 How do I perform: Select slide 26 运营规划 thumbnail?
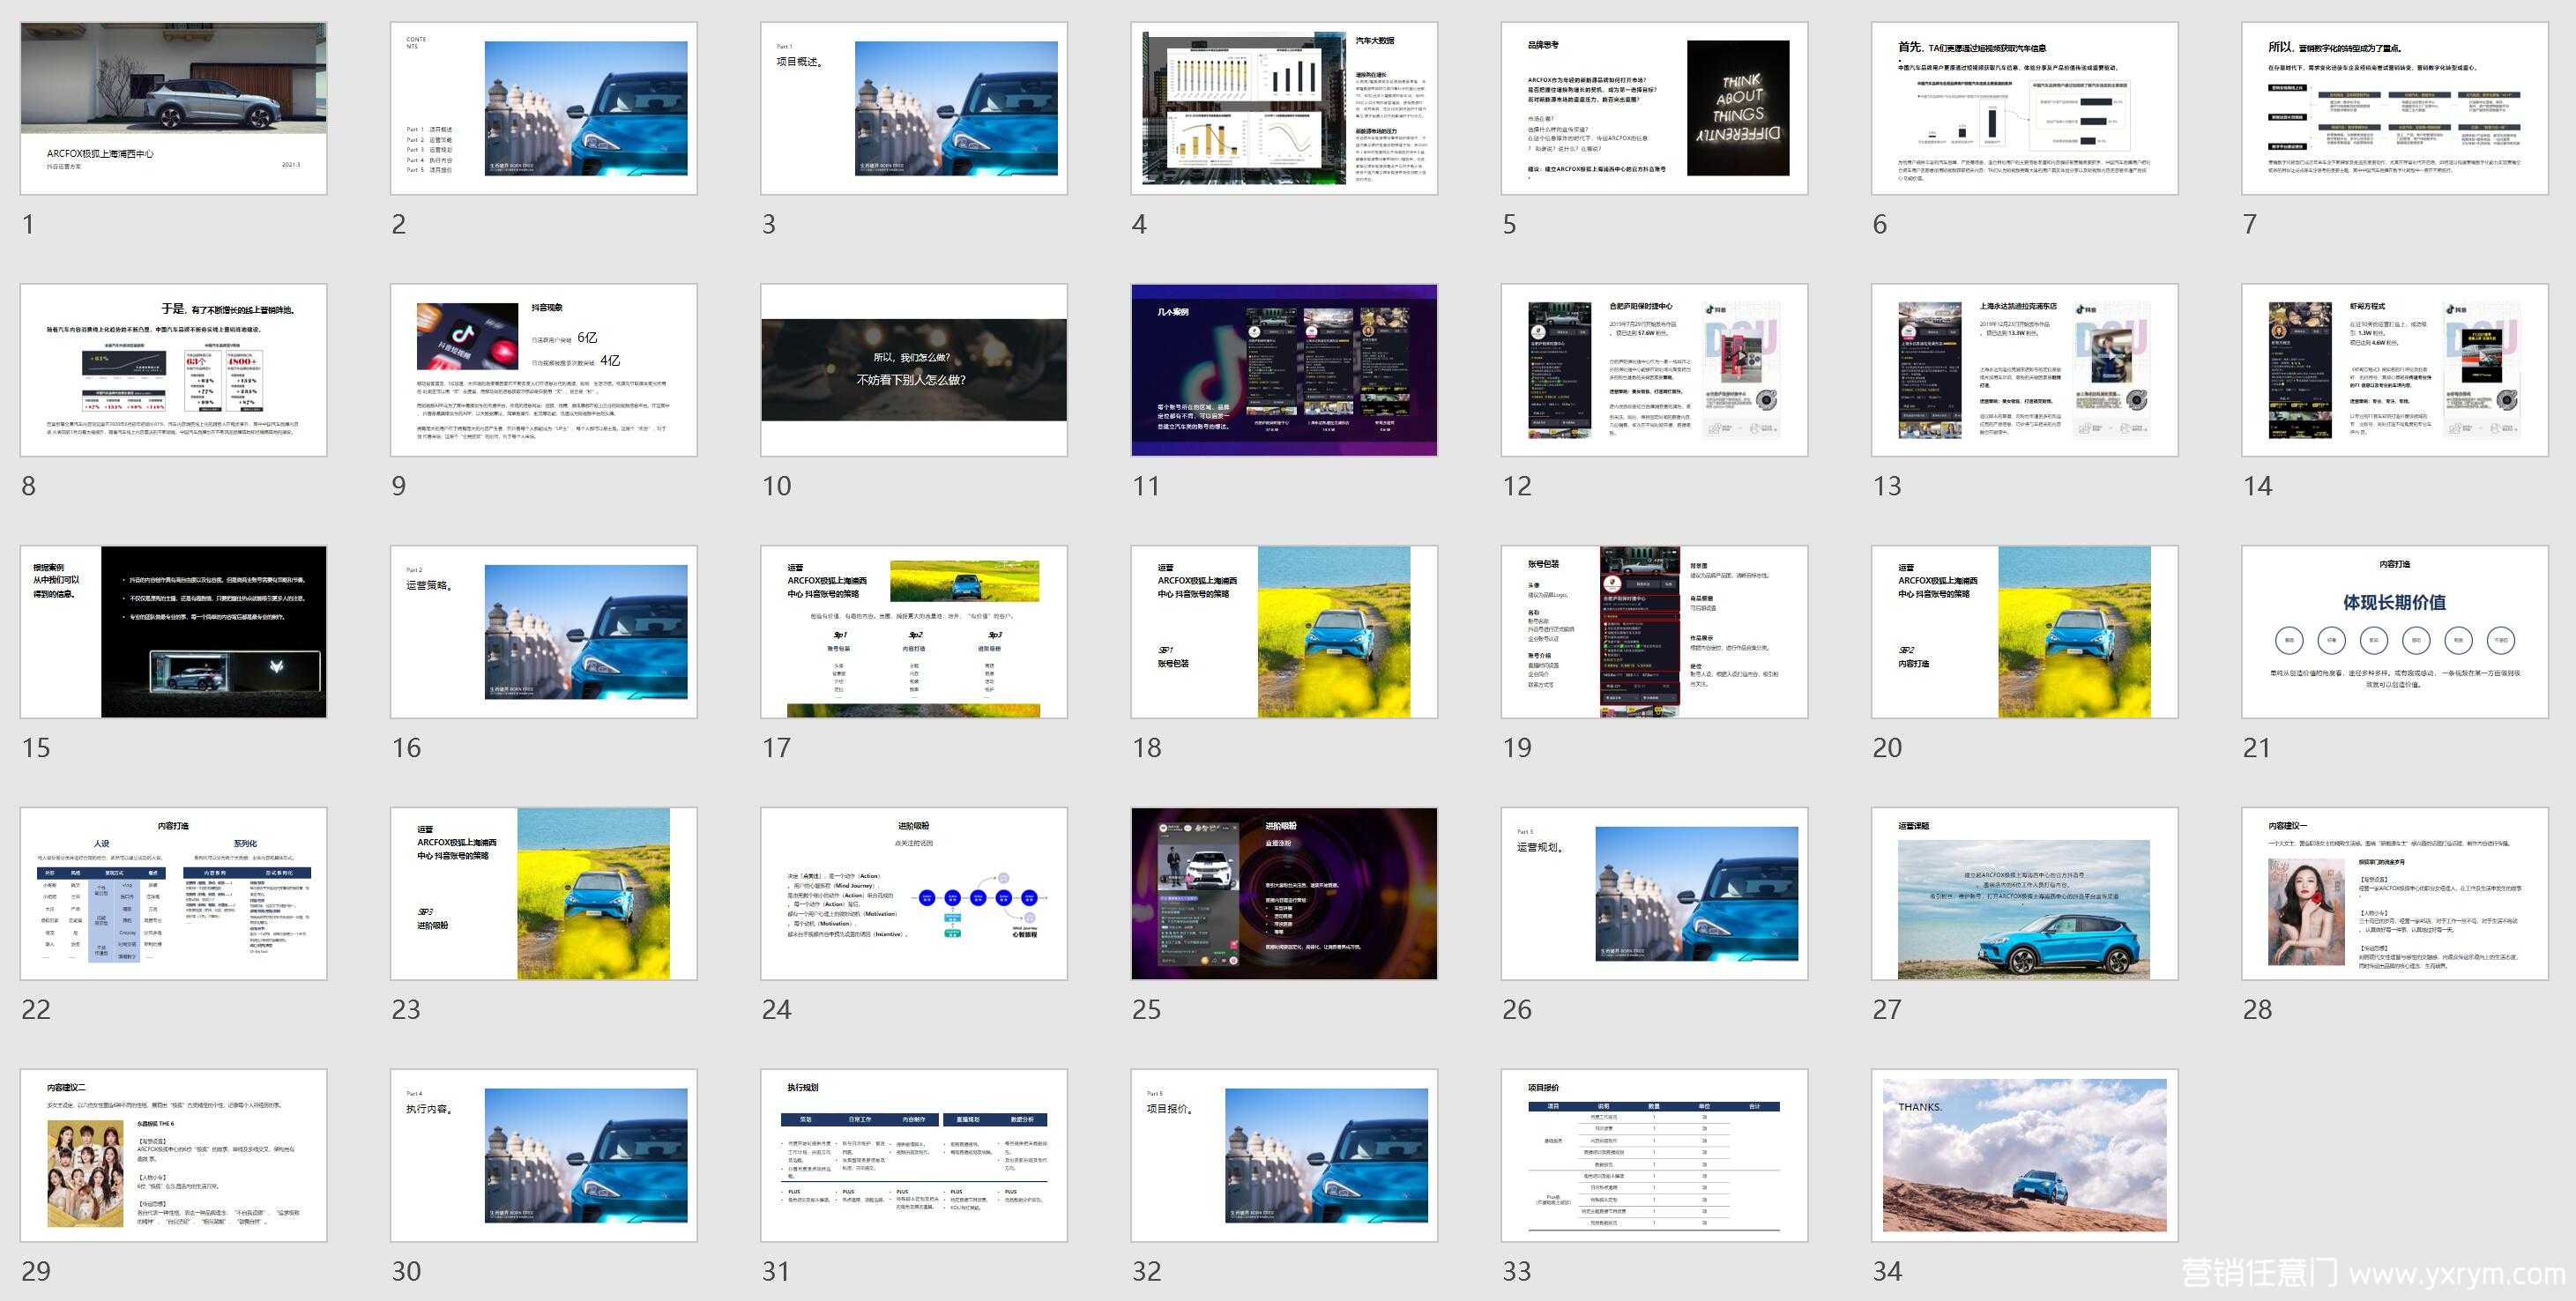coord(1654,894)
